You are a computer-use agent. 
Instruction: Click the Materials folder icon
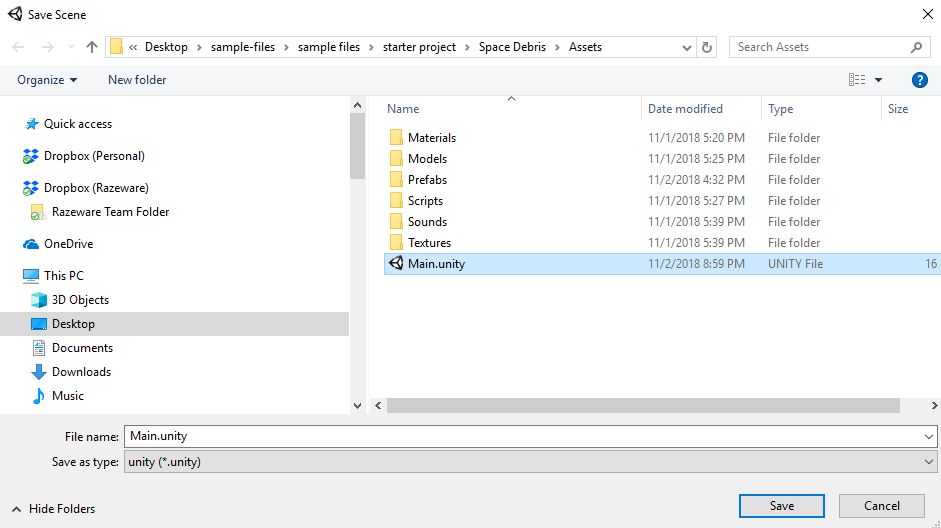click(396, 137)
